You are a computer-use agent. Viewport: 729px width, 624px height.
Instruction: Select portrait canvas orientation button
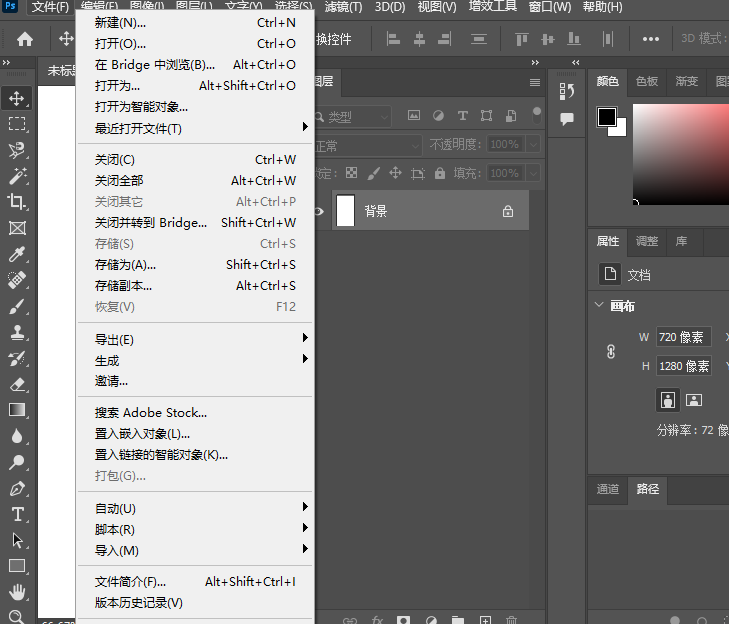[x=668, y=400]
